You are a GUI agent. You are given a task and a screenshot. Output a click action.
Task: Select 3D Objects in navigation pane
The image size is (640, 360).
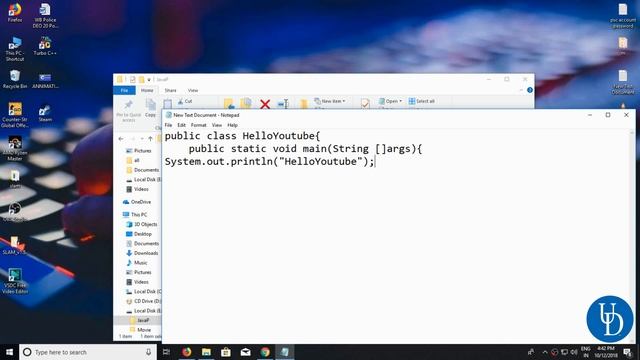pos(142,224)
